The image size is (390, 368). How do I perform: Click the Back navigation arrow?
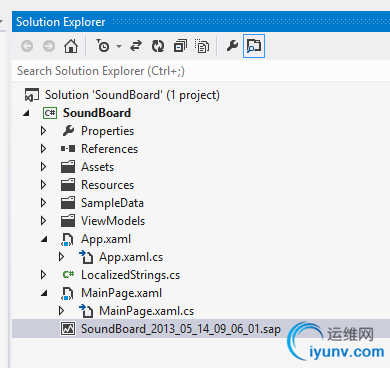pos(27,46)
